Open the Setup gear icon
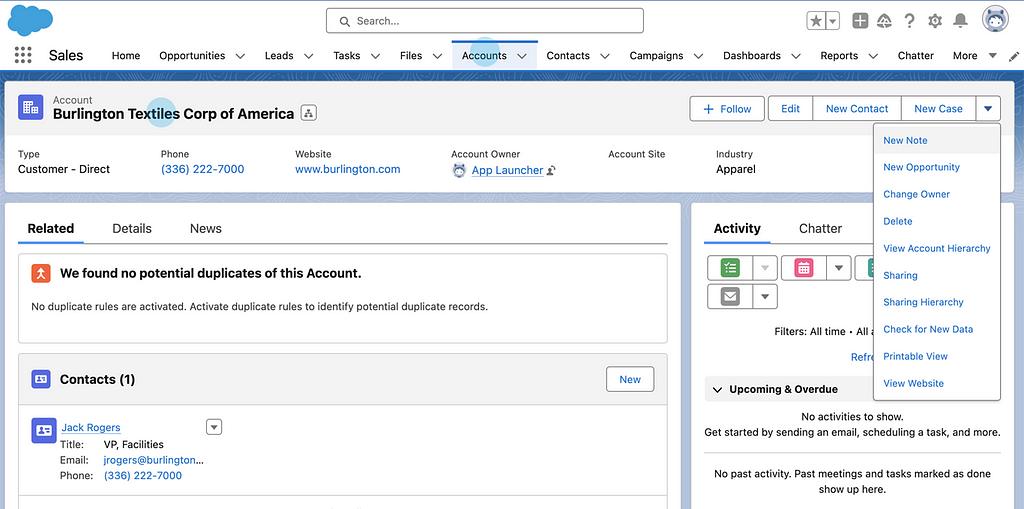Viewport: 1024px width, 509px height. tap(935, 21)
